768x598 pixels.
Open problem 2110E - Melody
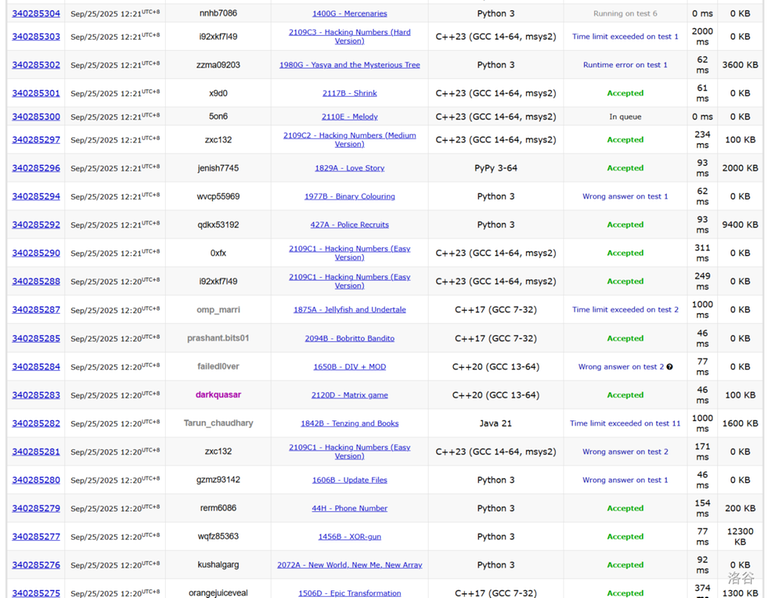pos(350,117)
